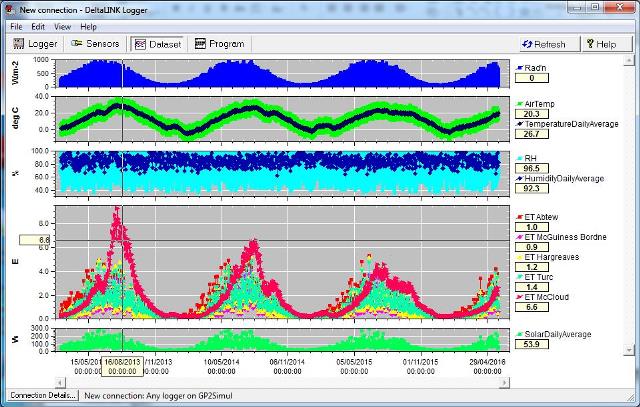Click TemperatureDailyAverage value 26.7
640x407 pixels.
tap(532, 134)
